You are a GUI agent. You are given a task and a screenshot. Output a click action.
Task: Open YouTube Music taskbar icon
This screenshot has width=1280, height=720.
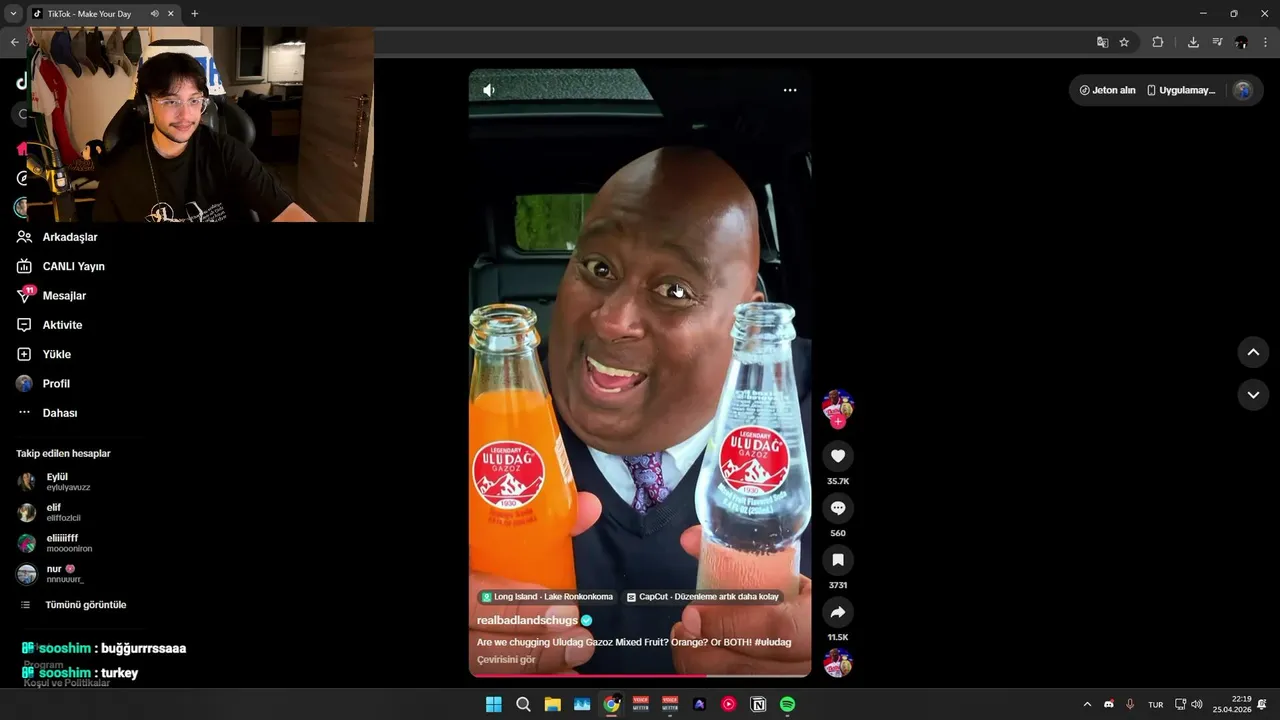coord(729,704)
